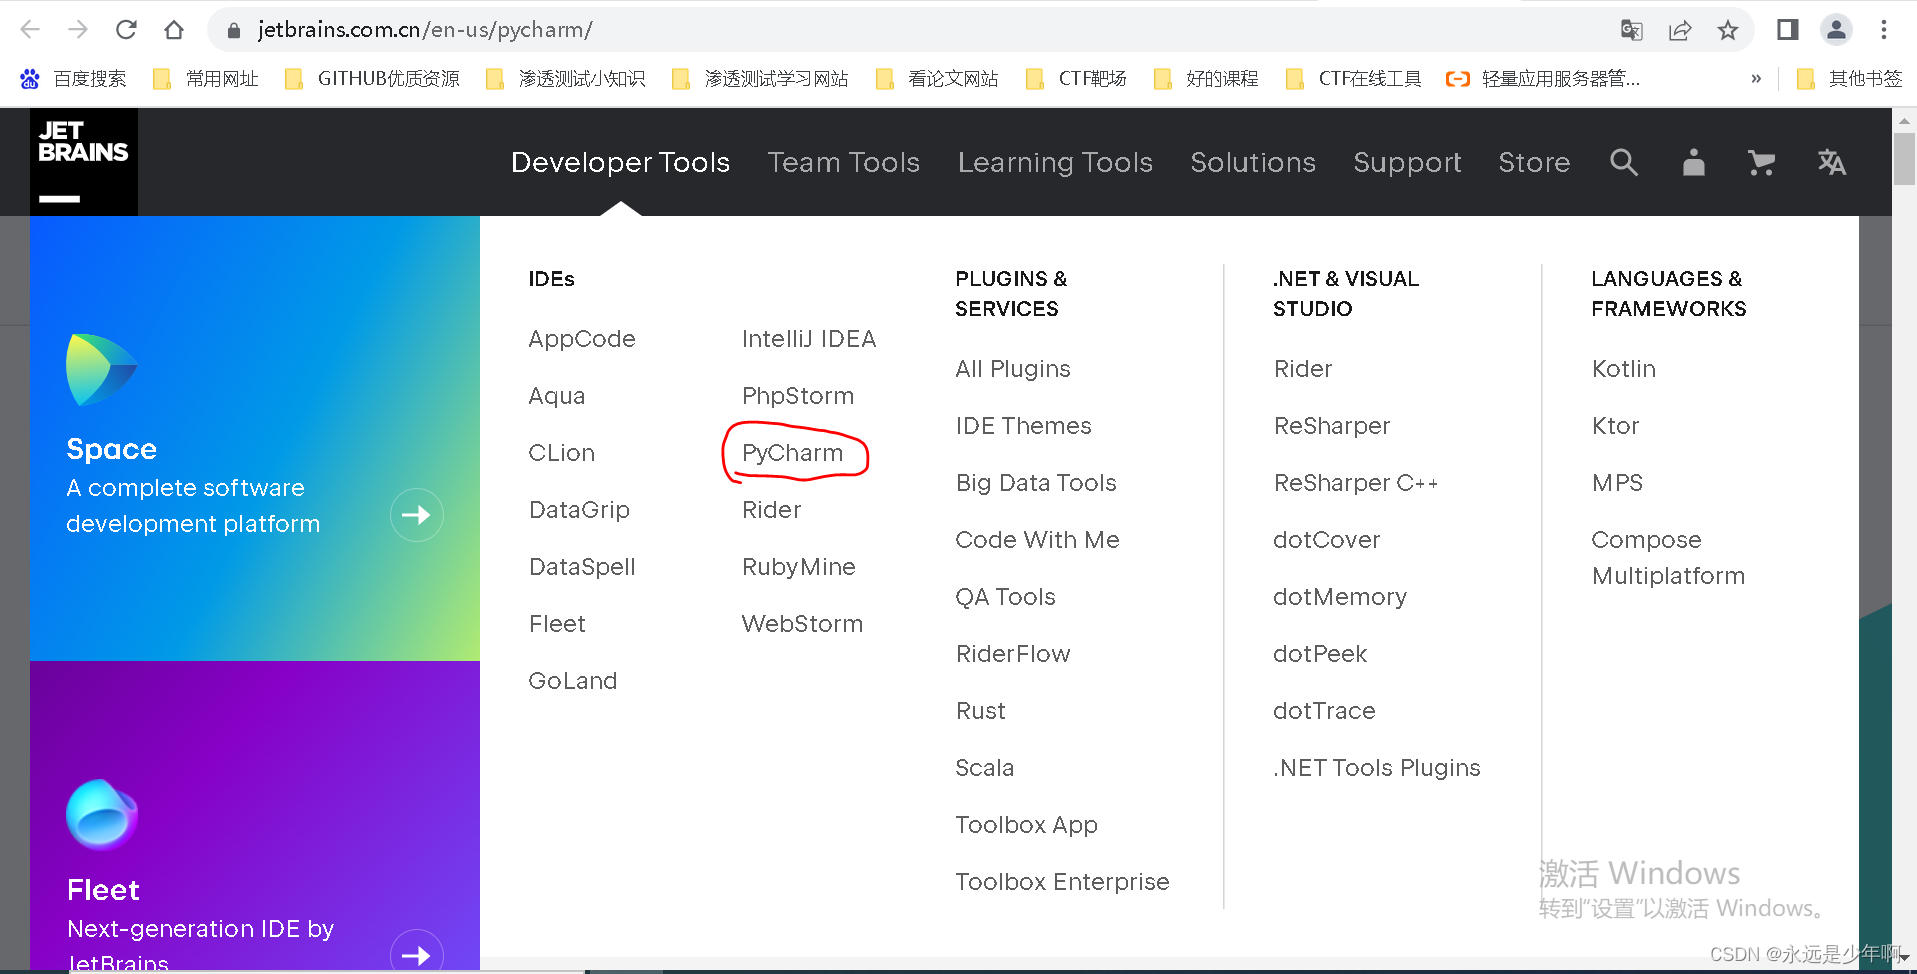Open the GoLand link
Image resolution: width=1917 pixels, height=974 pixels.
click(573, 681)
